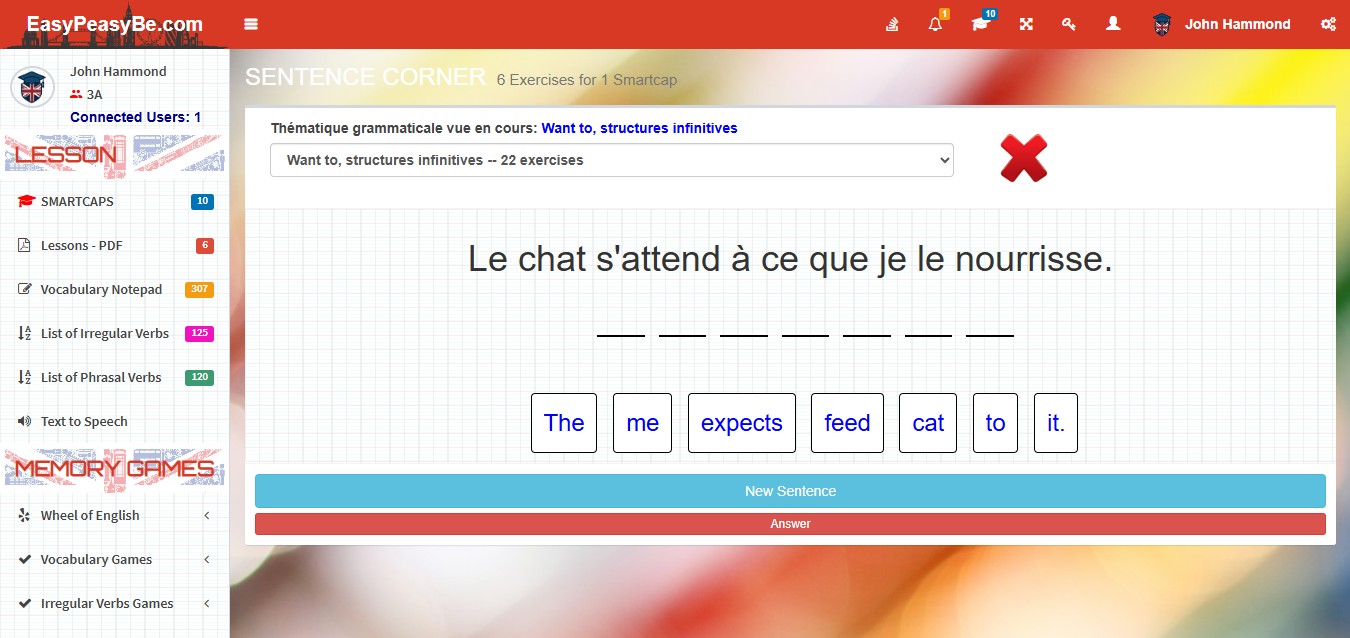Toggle fullscreen with the expand arrows icon
Screen dimensions: 1350x638
click(1026, 25)
